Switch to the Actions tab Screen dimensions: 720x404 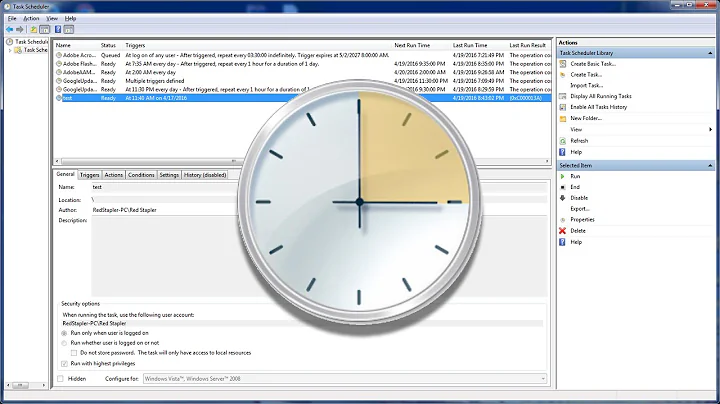[x=113, y=175]
